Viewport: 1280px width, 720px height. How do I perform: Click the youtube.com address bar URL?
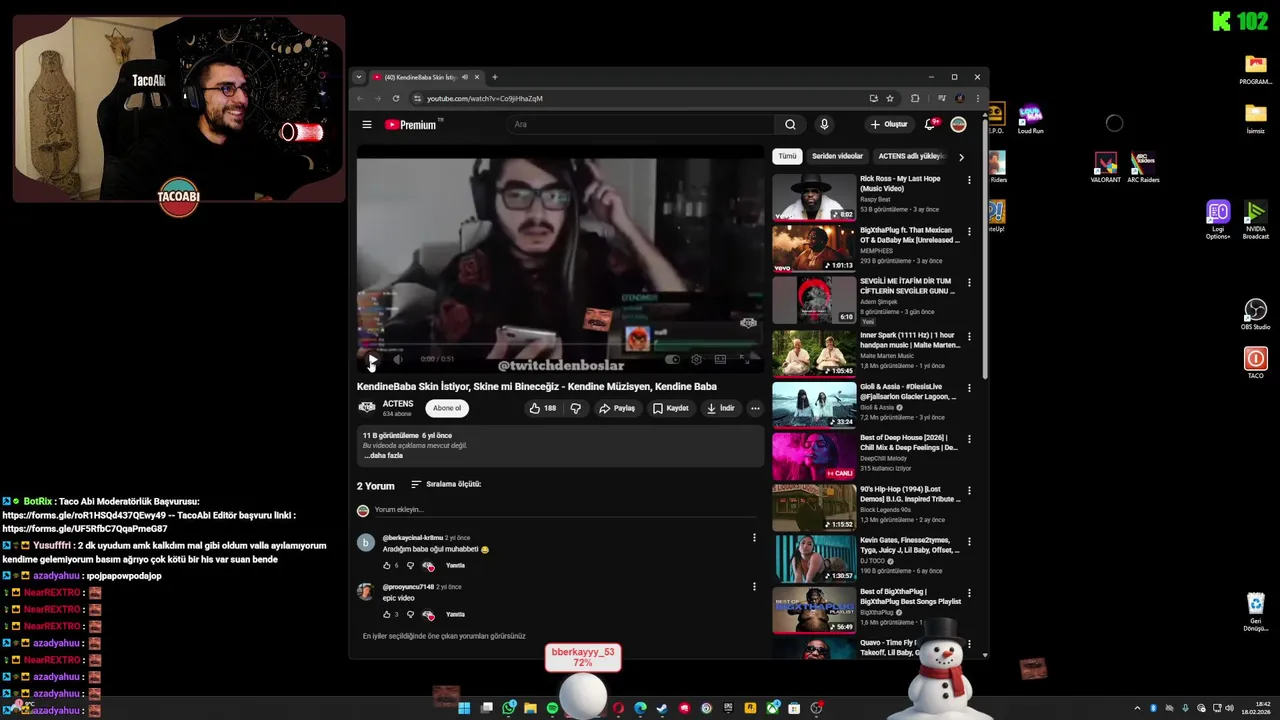(485, 98)
